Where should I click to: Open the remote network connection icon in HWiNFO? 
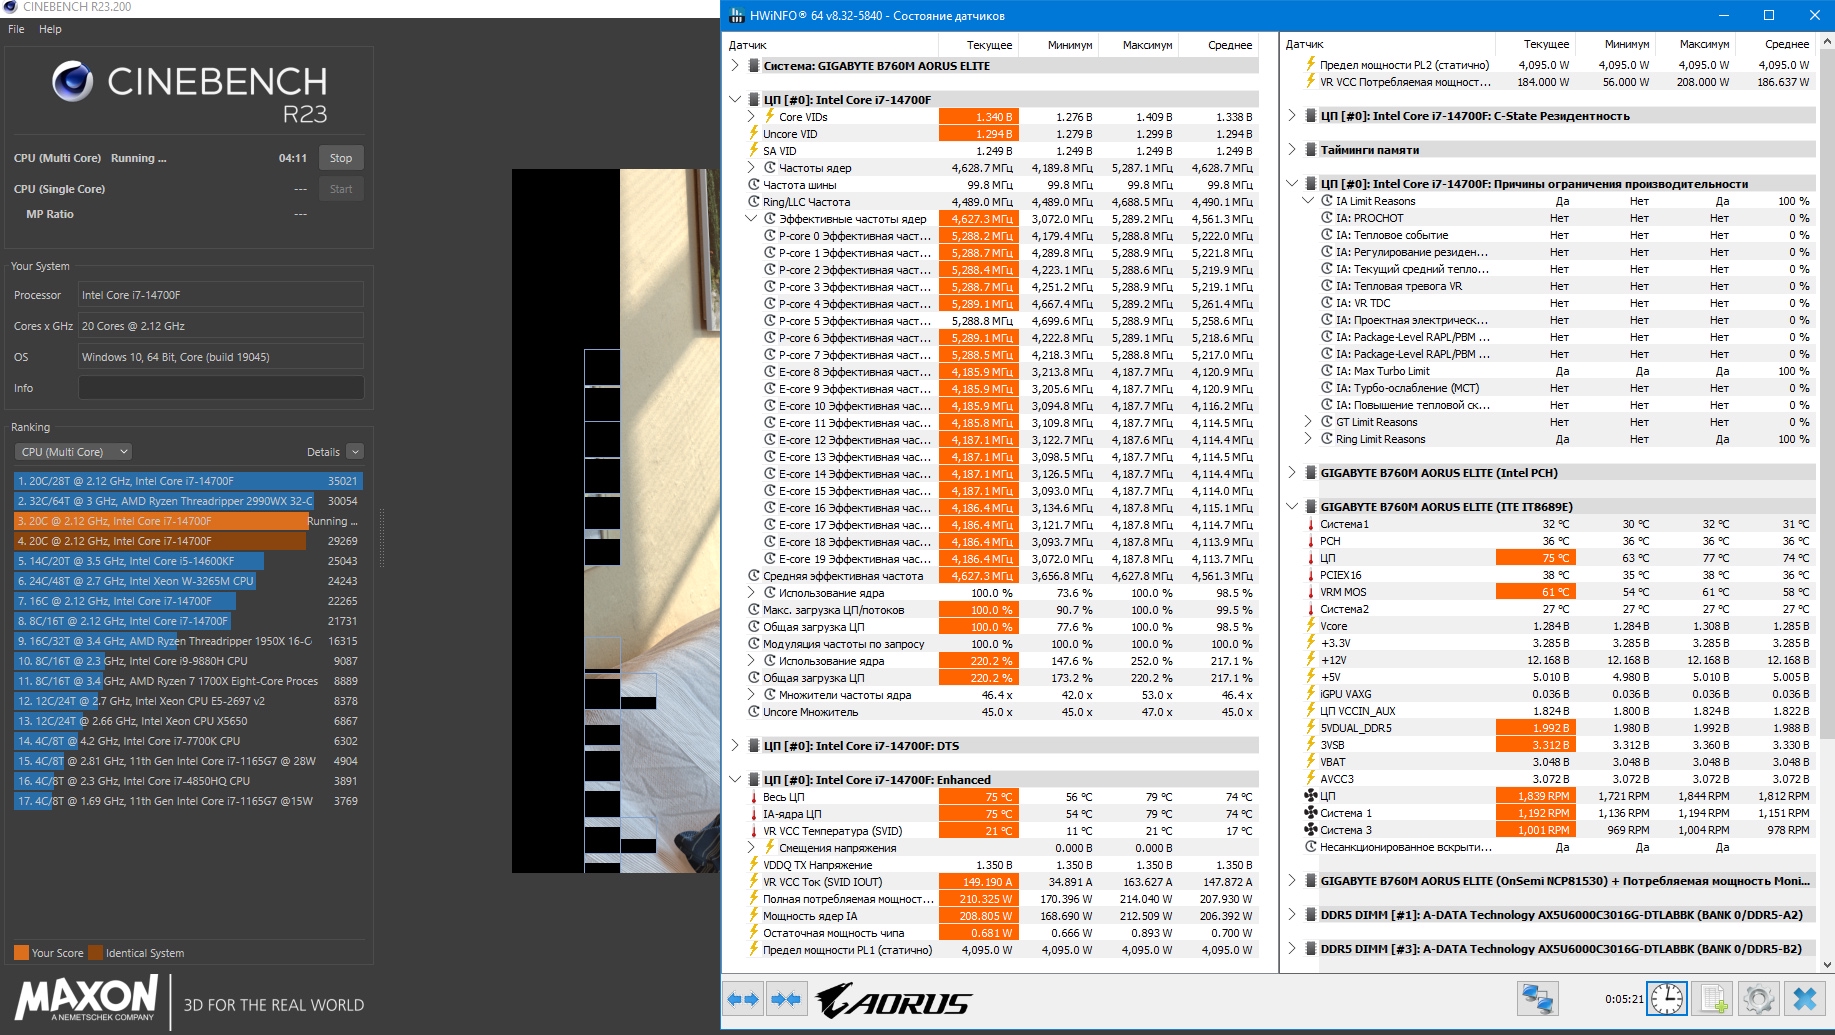click(x=1536, y=998)
